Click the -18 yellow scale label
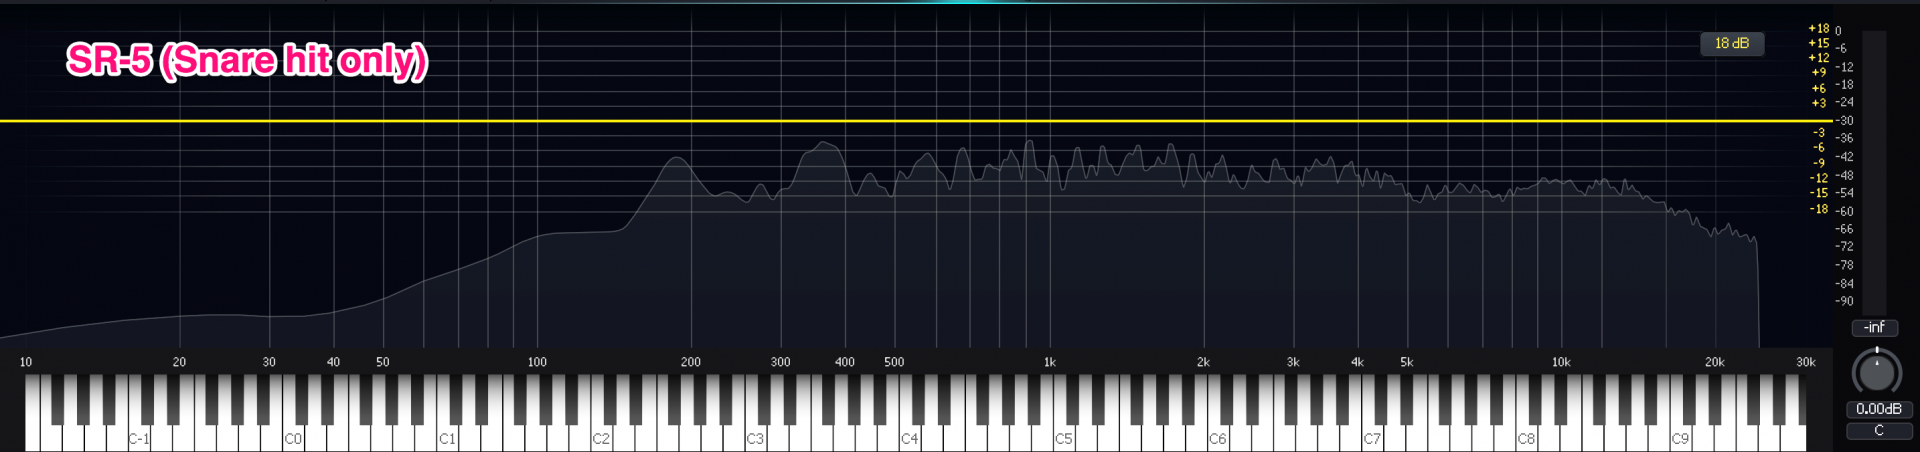The image size is (1920, 452). click(x=1818, y=209)
